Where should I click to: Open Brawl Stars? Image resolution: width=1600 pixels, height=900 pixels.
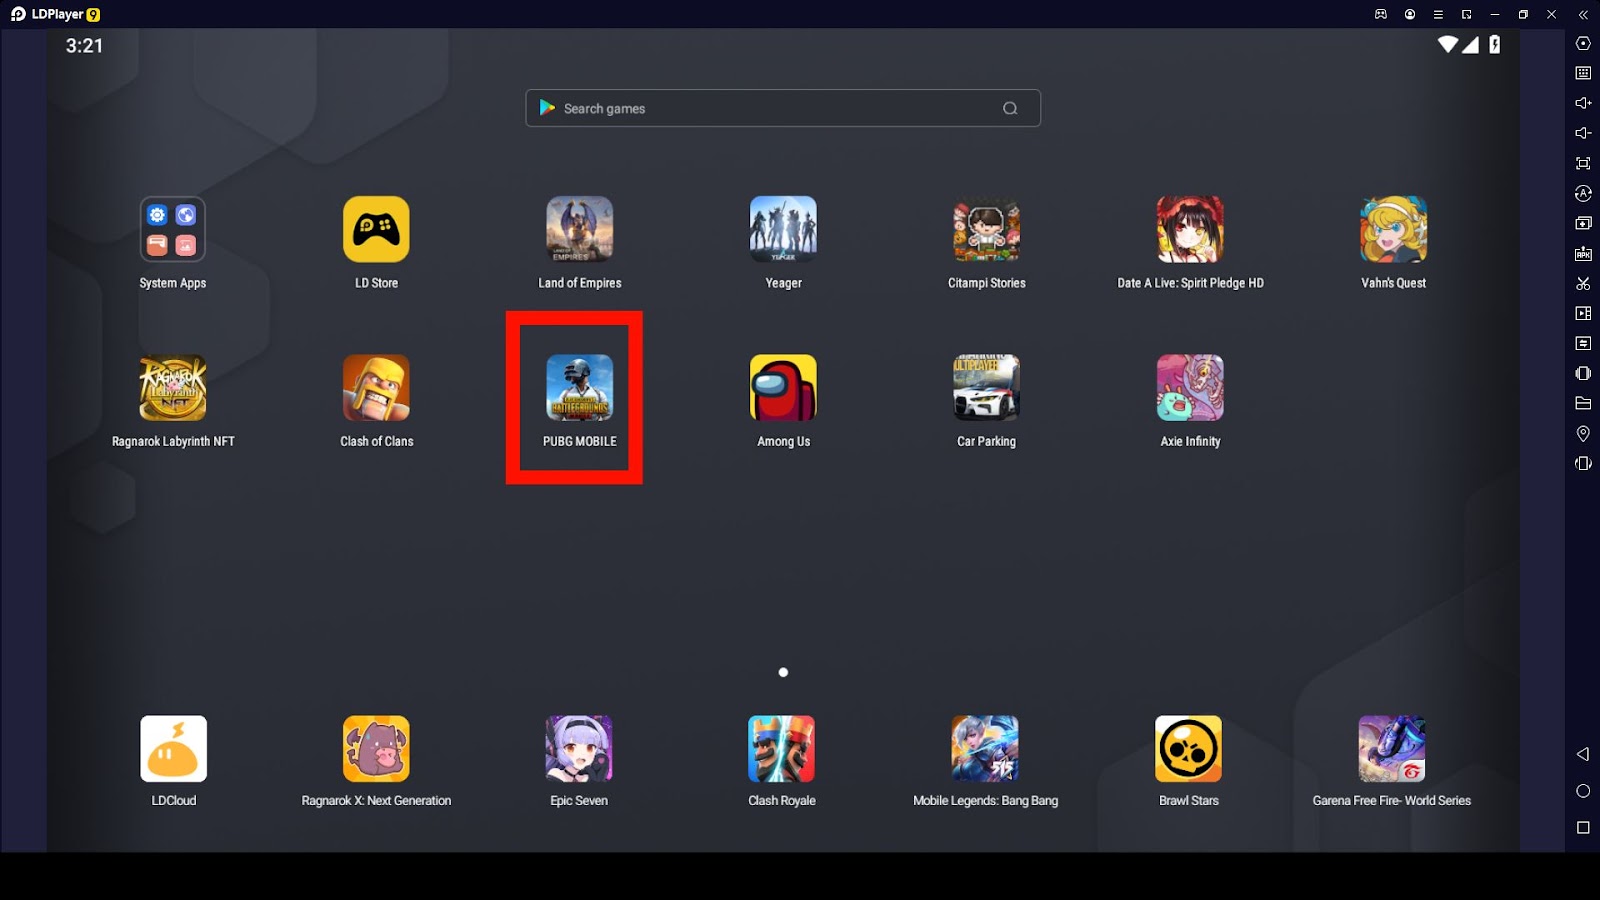coord(1188,749)
